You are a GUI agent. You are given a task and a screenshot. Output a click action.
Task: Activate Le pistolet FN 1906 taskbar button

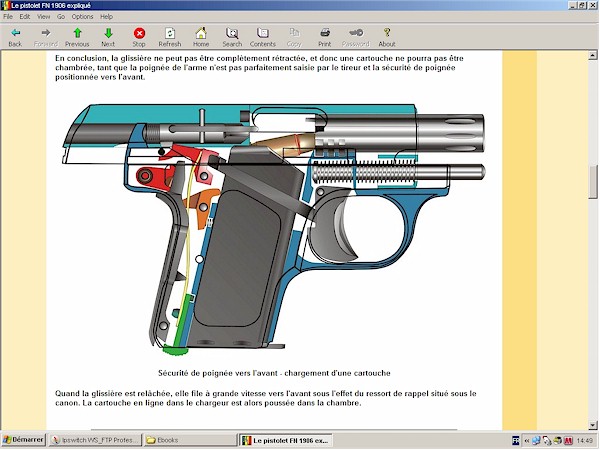pyautogui.click(x=285, y=440)
